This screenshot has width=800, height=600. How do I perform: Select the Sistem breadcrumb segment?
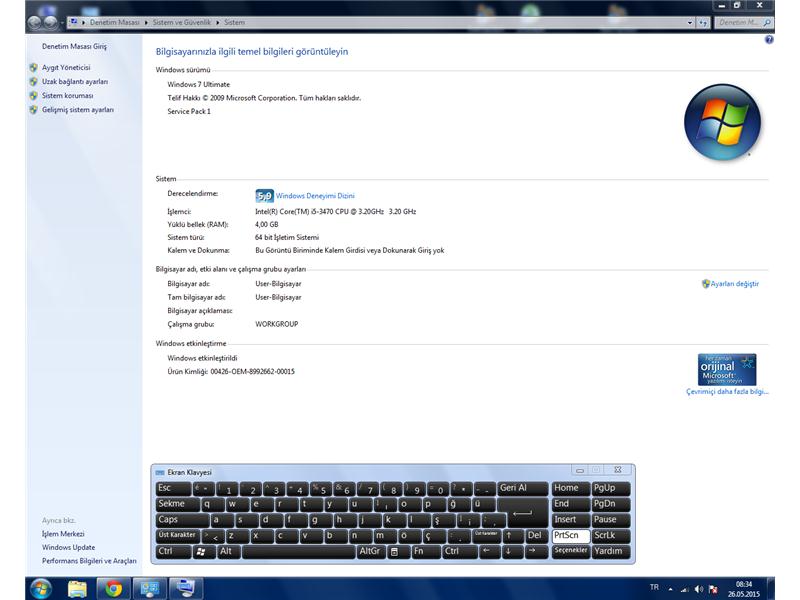[234, 22]
